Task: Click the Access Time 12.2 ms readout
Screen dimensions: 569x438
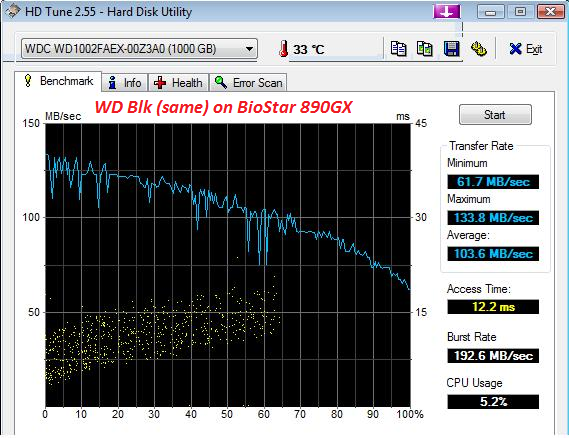Action: point(493,307)
